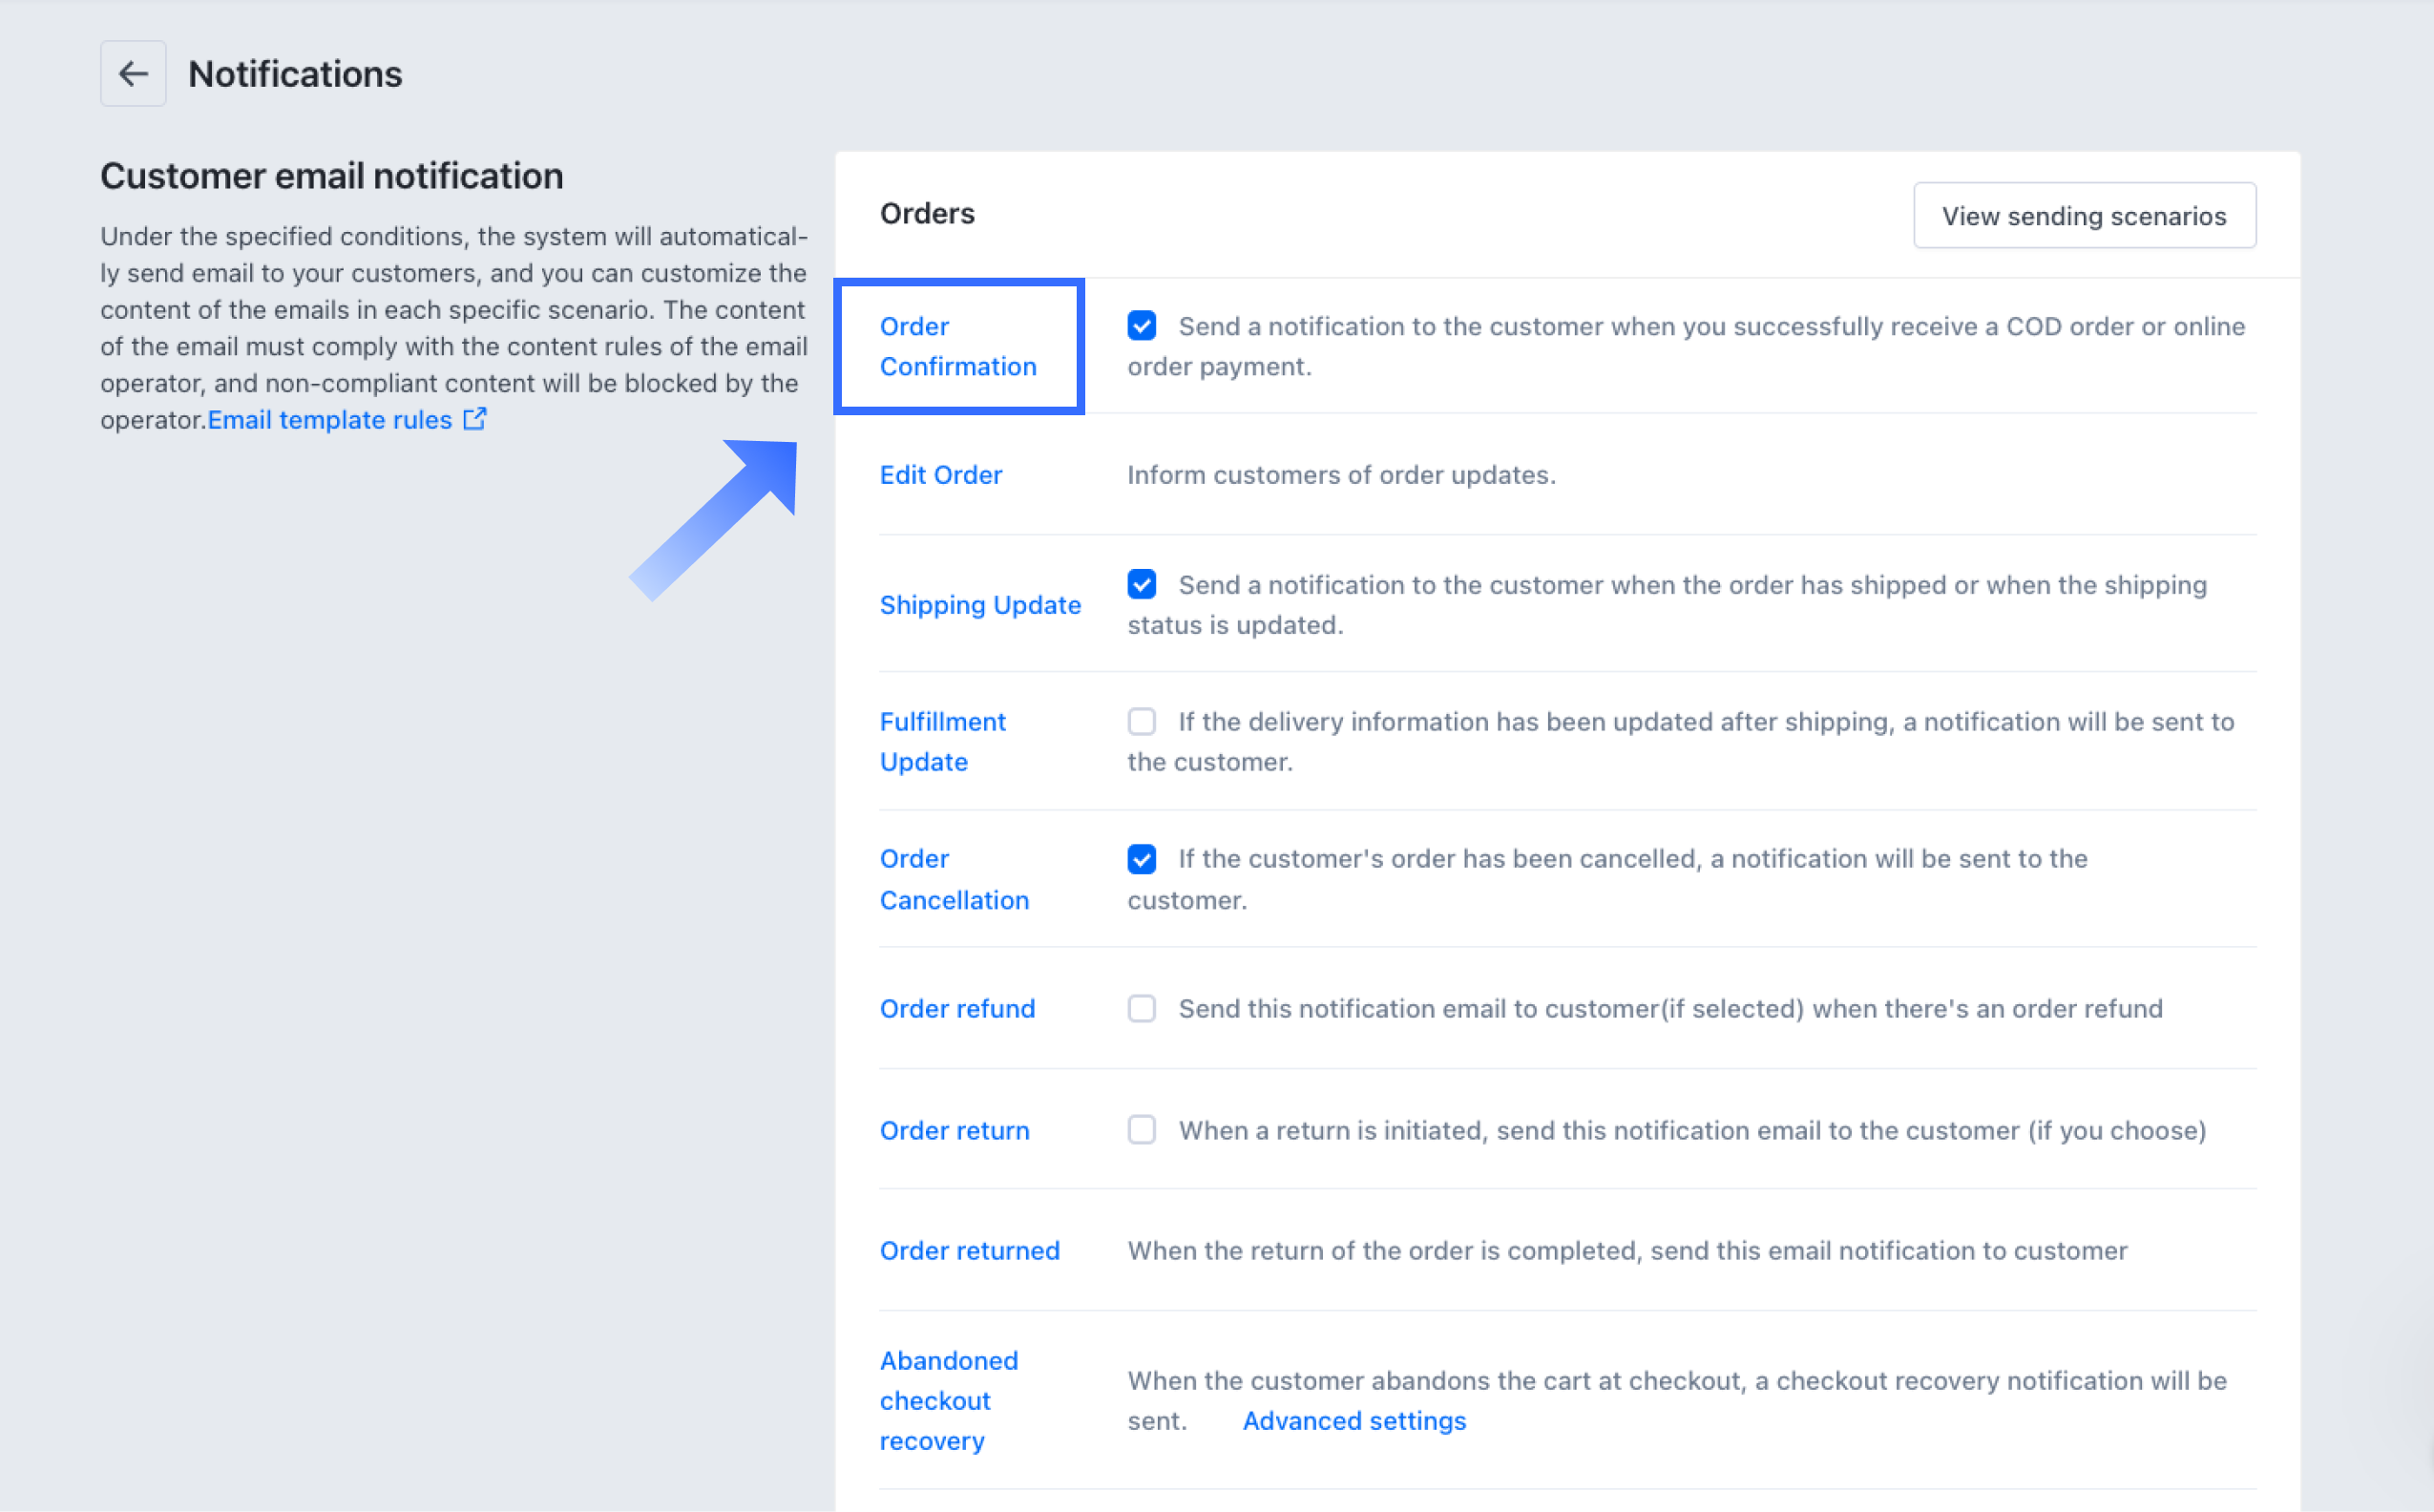Open the Order Confirmation email template
This screenshot has width=2434, height=1512.
pyautogui.click(x=958, y=346)
